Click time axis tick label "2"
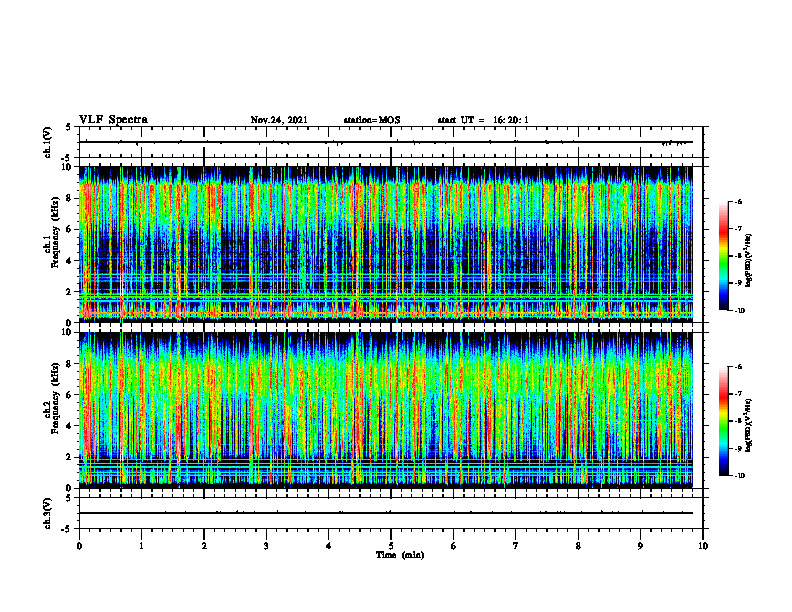 pos(204,546)
